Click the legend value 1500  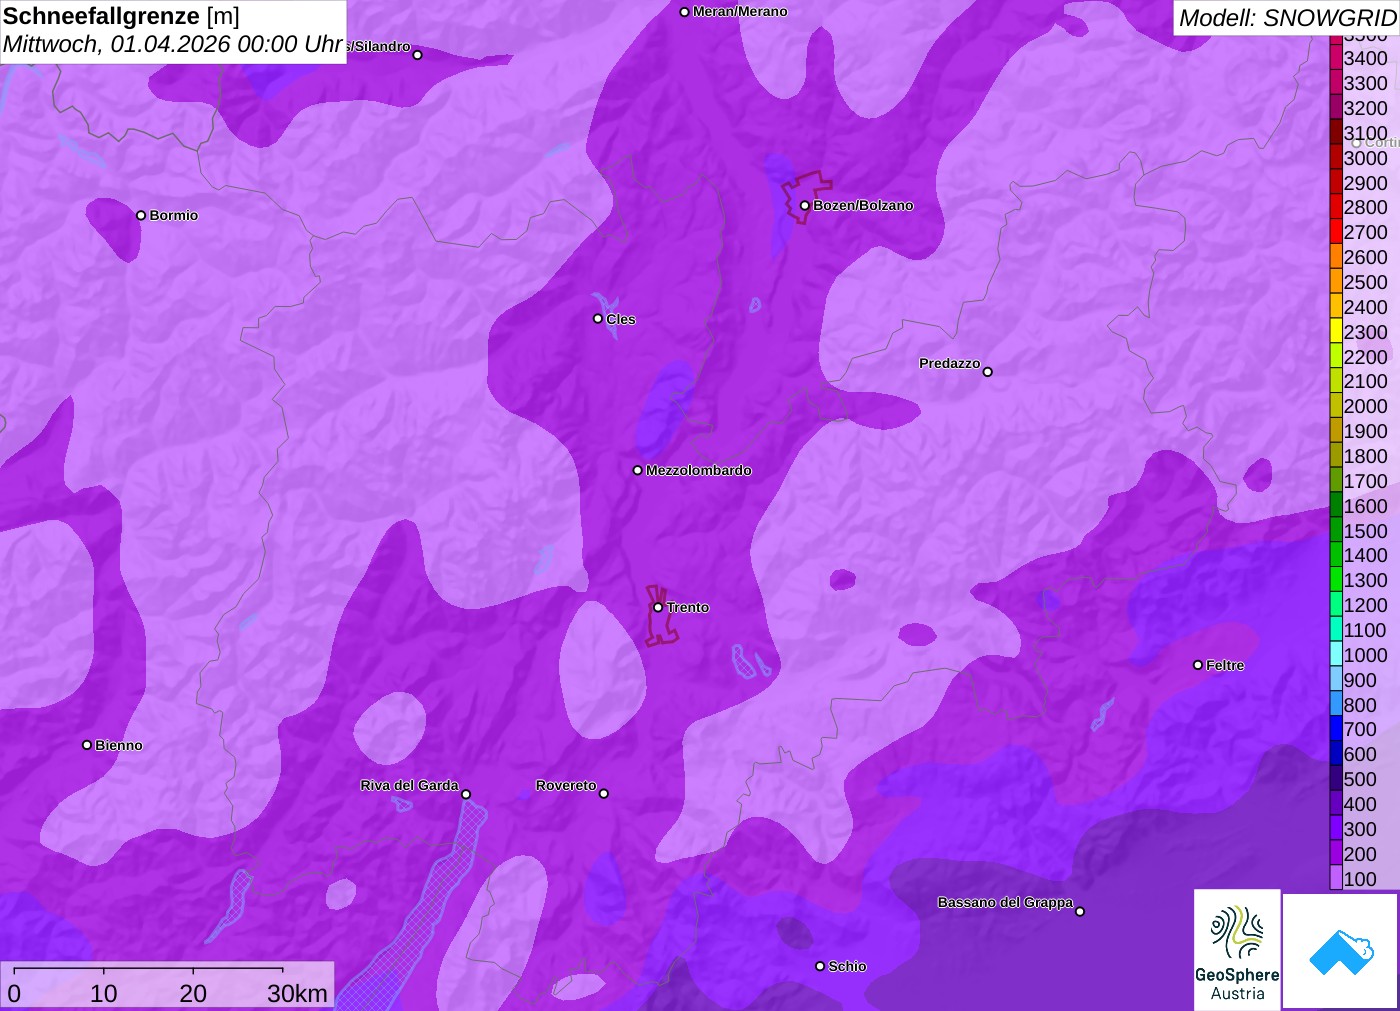[1365, 531]
